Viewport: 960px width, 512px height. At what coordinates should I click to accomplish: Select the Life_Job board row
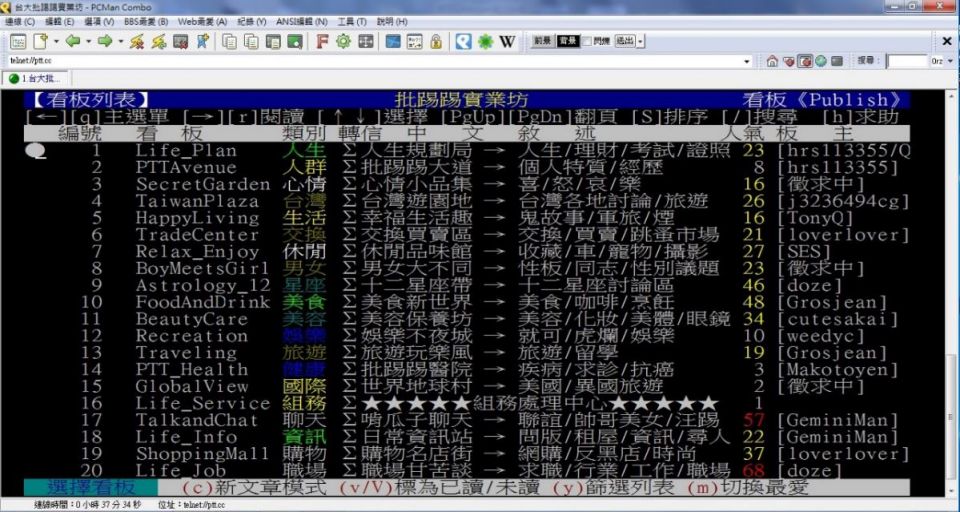click(x=467, y=471)
